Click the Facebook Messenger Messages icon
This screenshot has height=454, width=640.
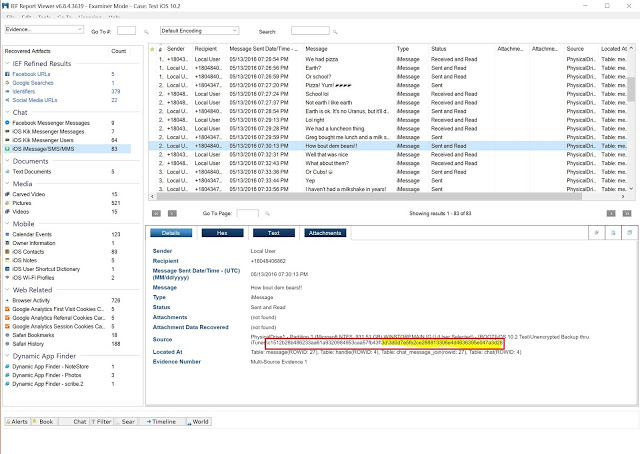[7, 122]
